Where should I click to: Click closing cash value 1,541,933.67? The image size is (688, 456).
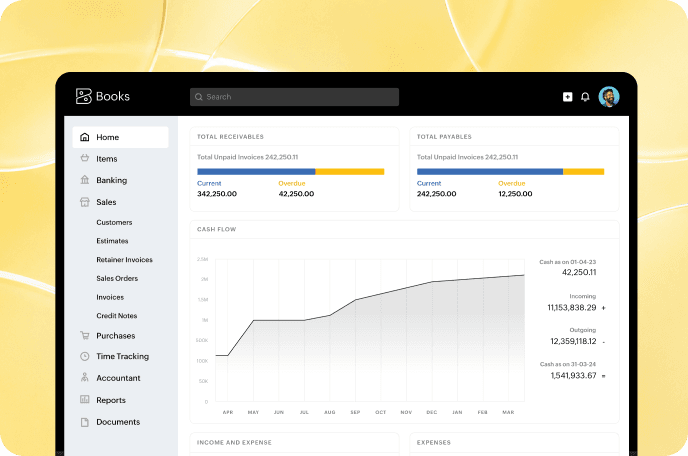(x=573, y=376)
